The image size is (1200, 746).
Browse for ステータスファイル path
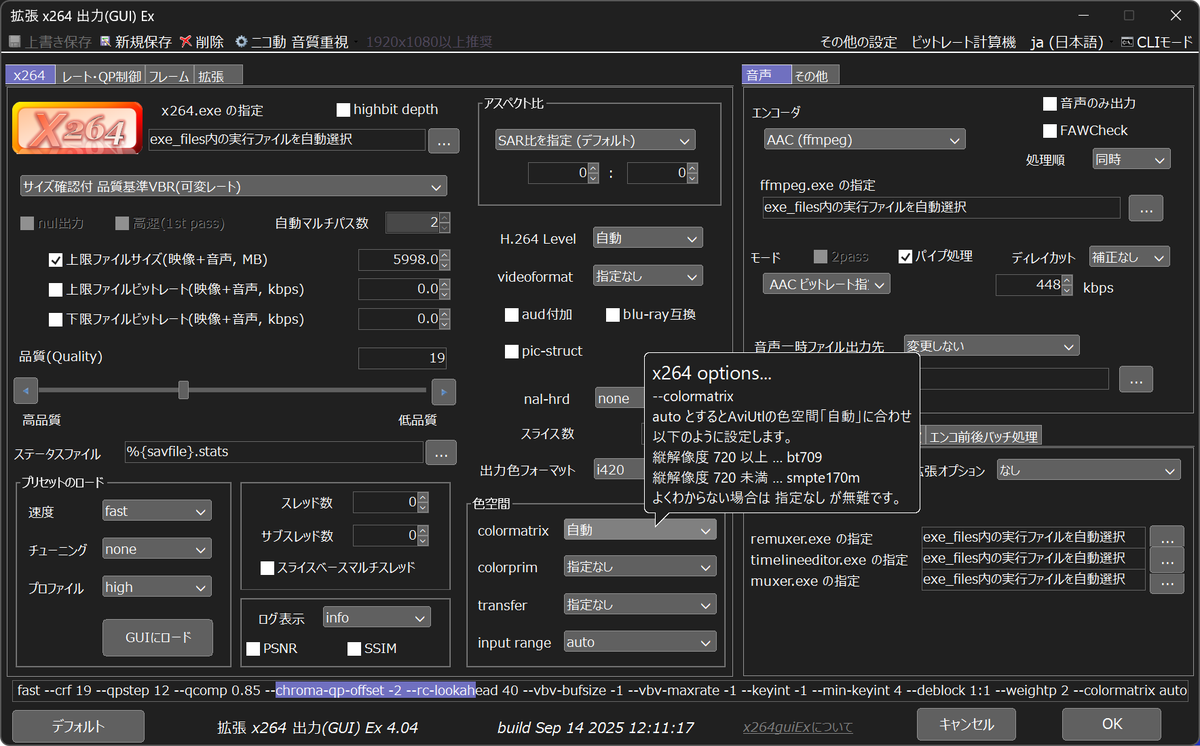(x=441, y=453)
